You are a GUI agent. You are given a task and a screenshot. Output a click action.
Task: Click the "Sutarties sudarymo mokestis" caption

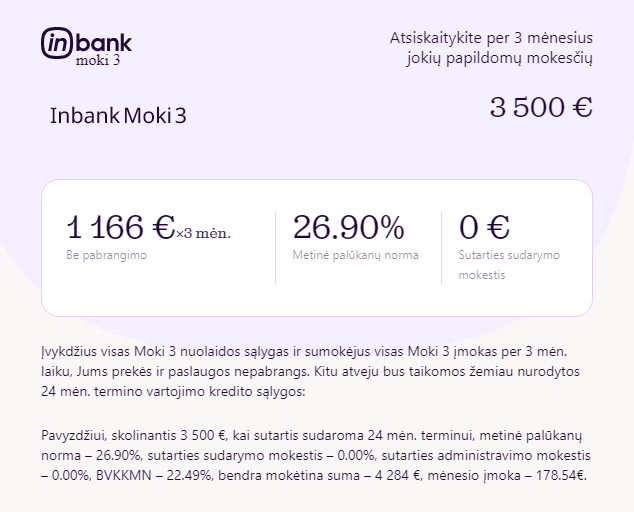(509, 264)
